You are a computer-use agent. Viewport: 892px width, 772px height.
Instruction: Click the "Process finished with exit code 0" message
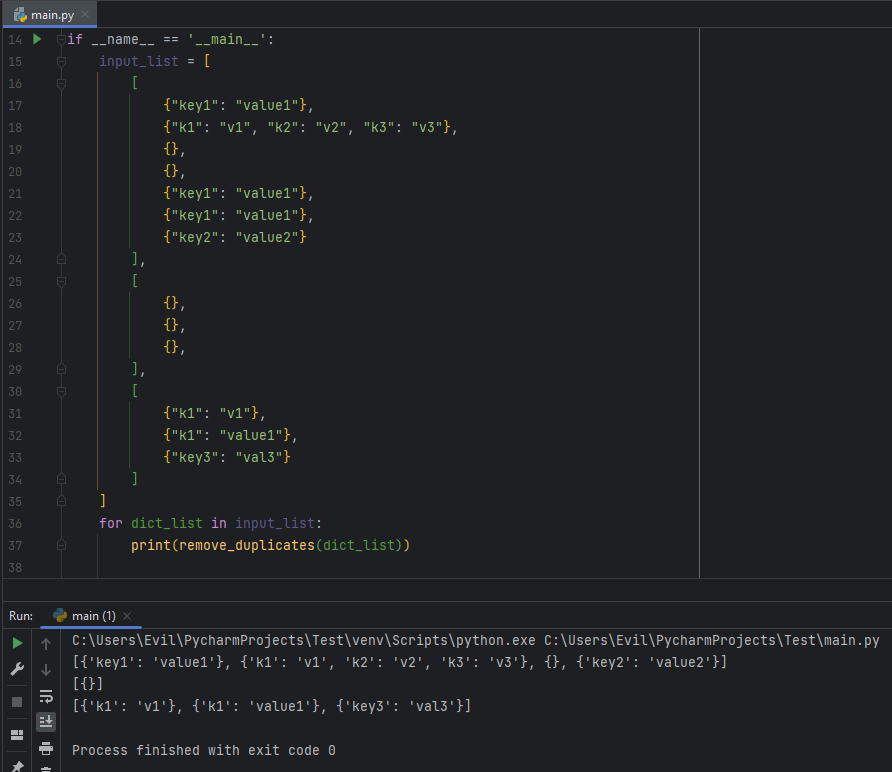[204, 750]
